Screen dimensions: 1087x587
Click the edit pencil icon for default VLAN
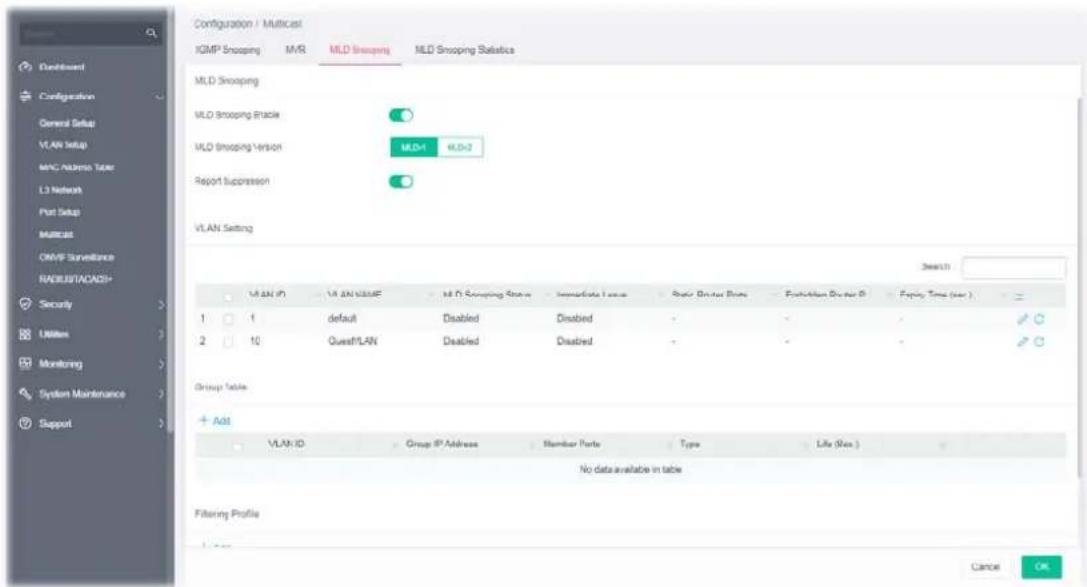(x=1023, y=319)
